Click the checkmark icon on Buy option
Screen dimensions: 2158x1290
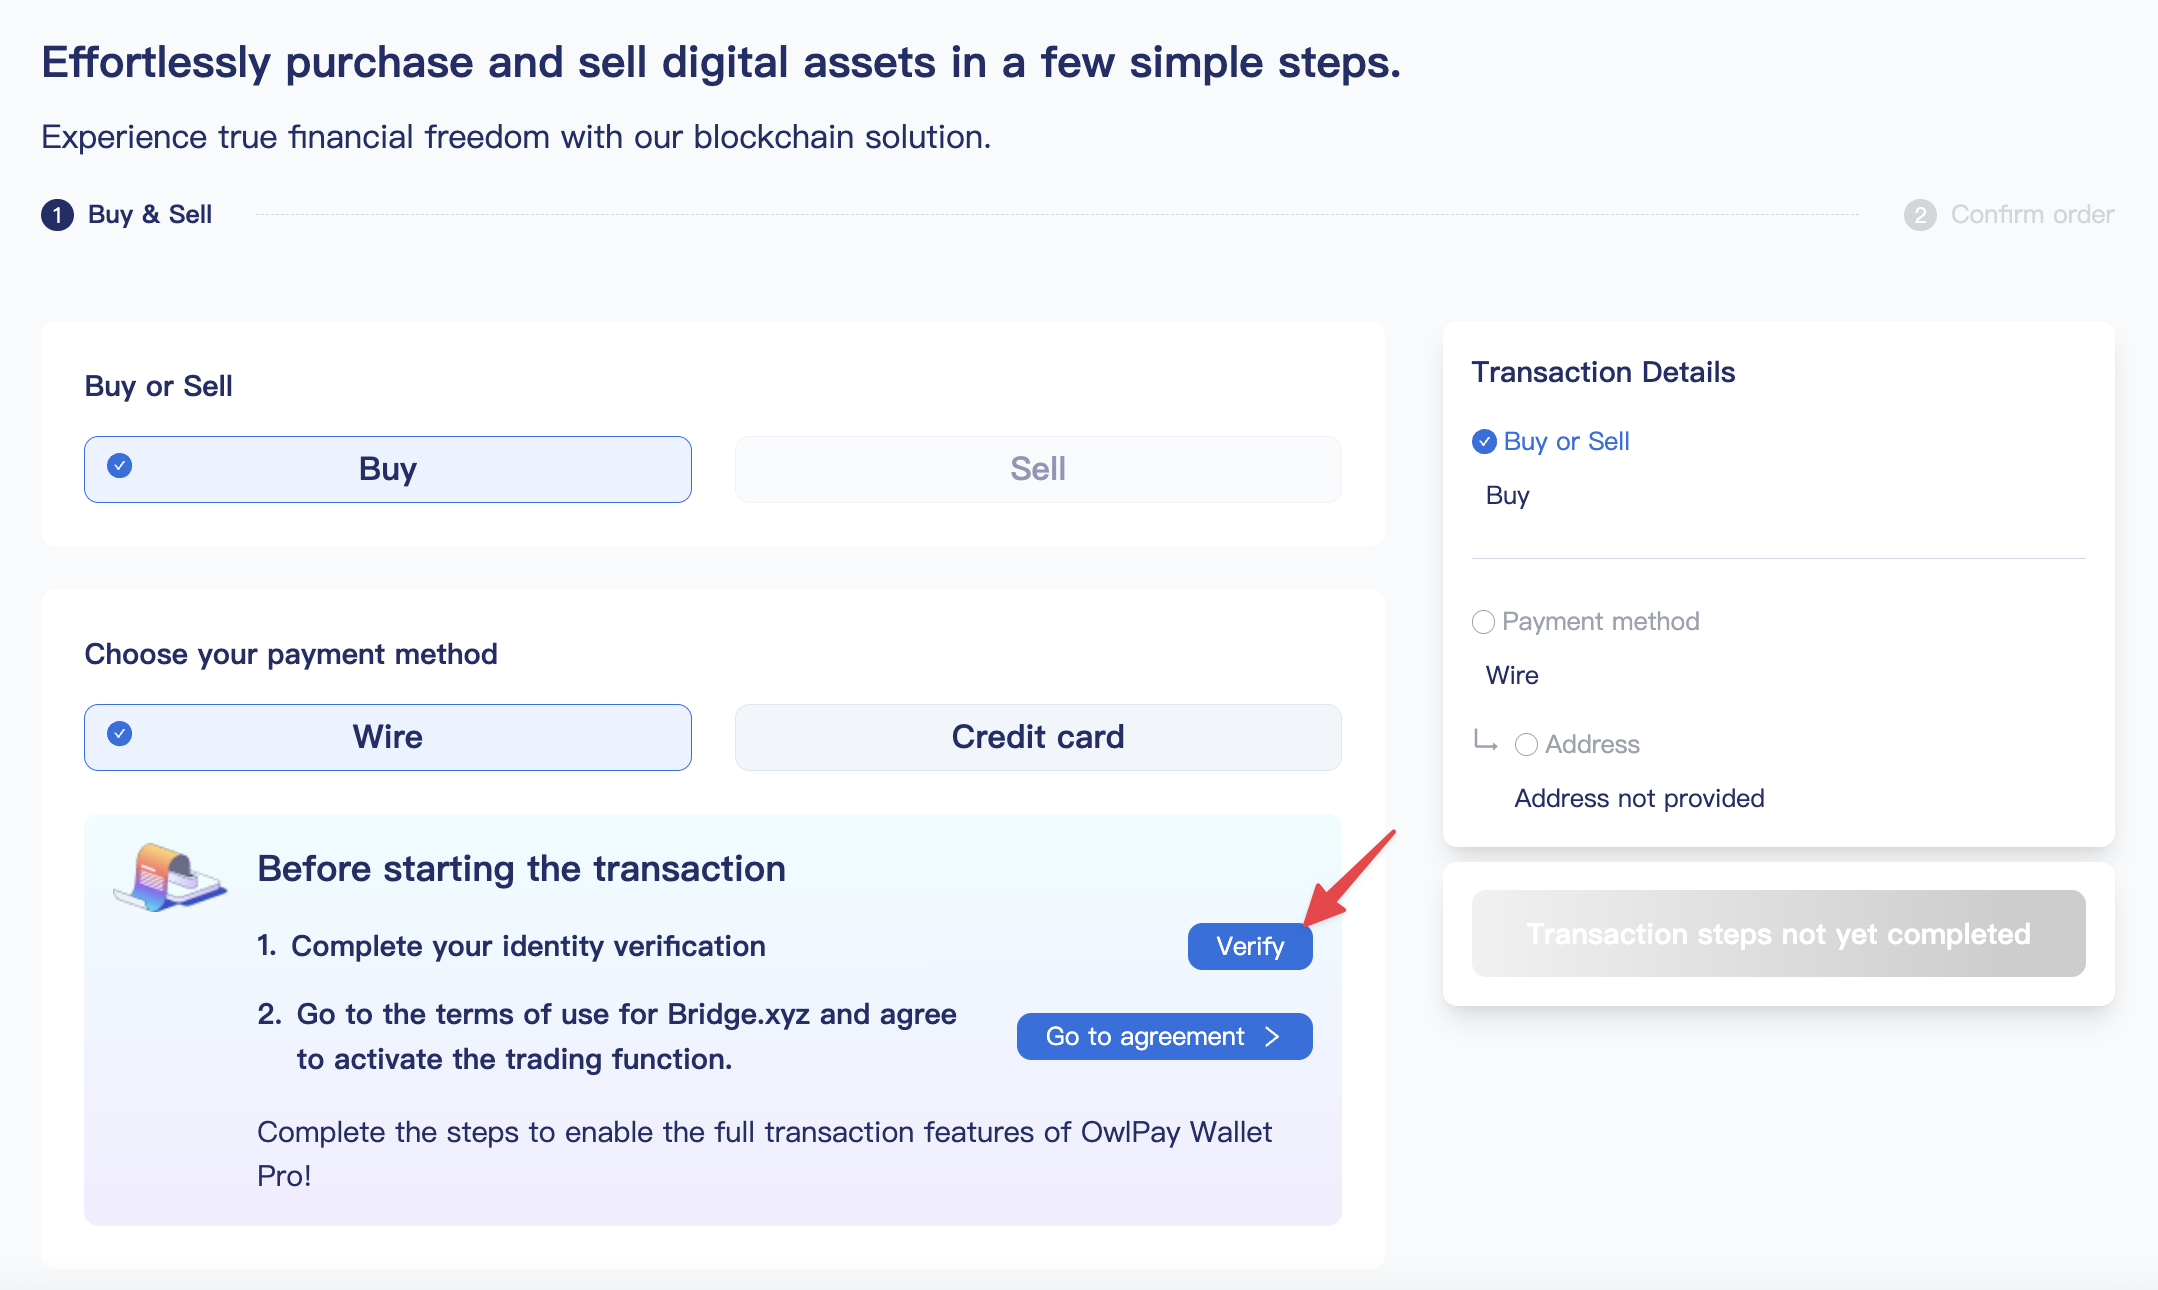120,466
